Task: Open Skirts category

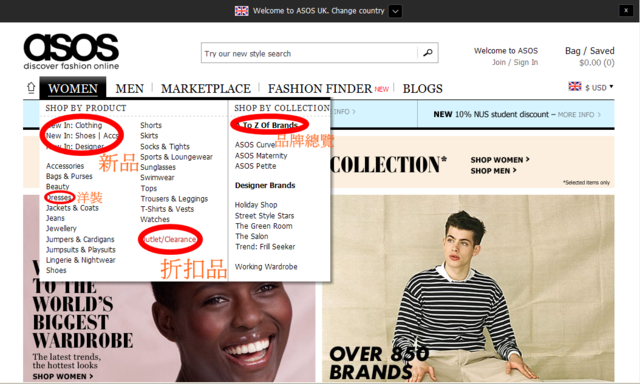Action: (149, 135)
